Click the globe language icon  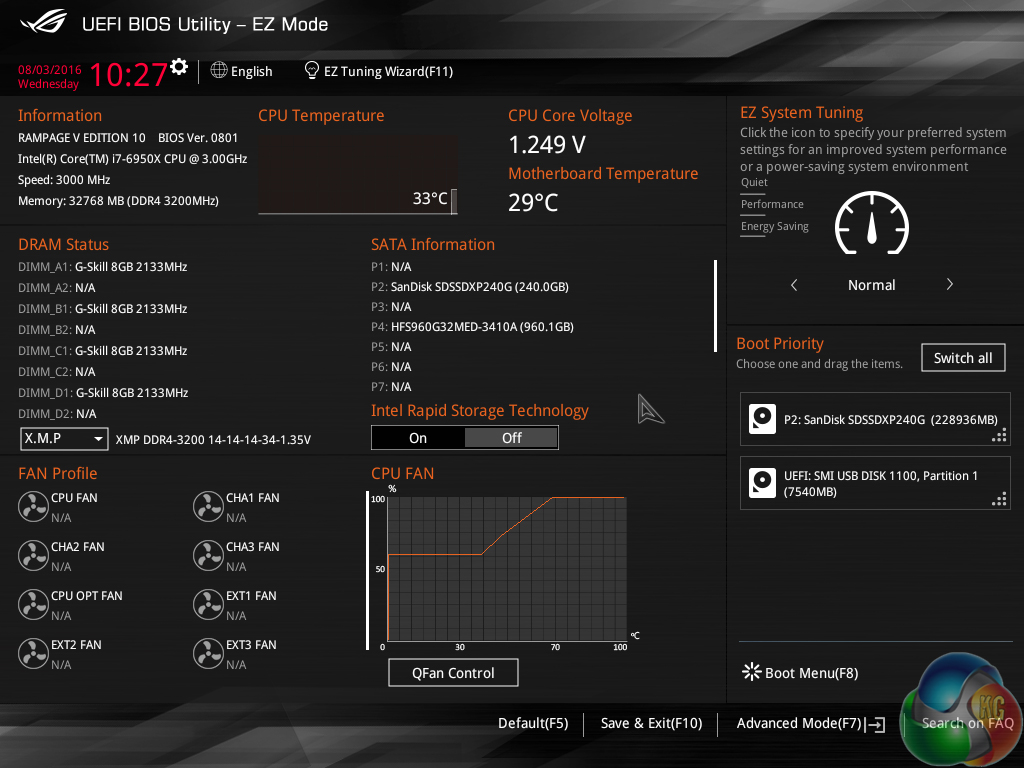(219, 70)
